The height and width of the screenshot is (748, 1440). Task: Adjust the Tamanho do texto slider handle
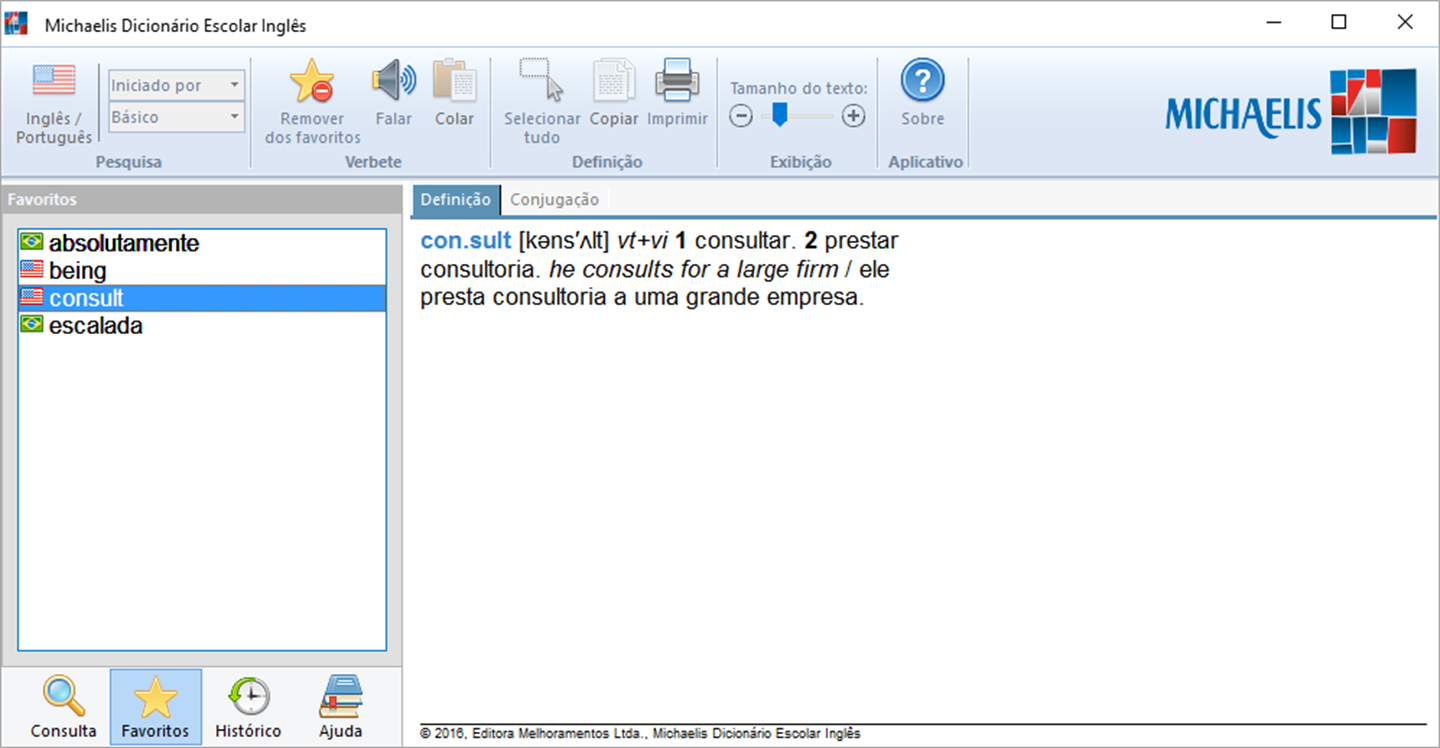click(x=780, y=116)
